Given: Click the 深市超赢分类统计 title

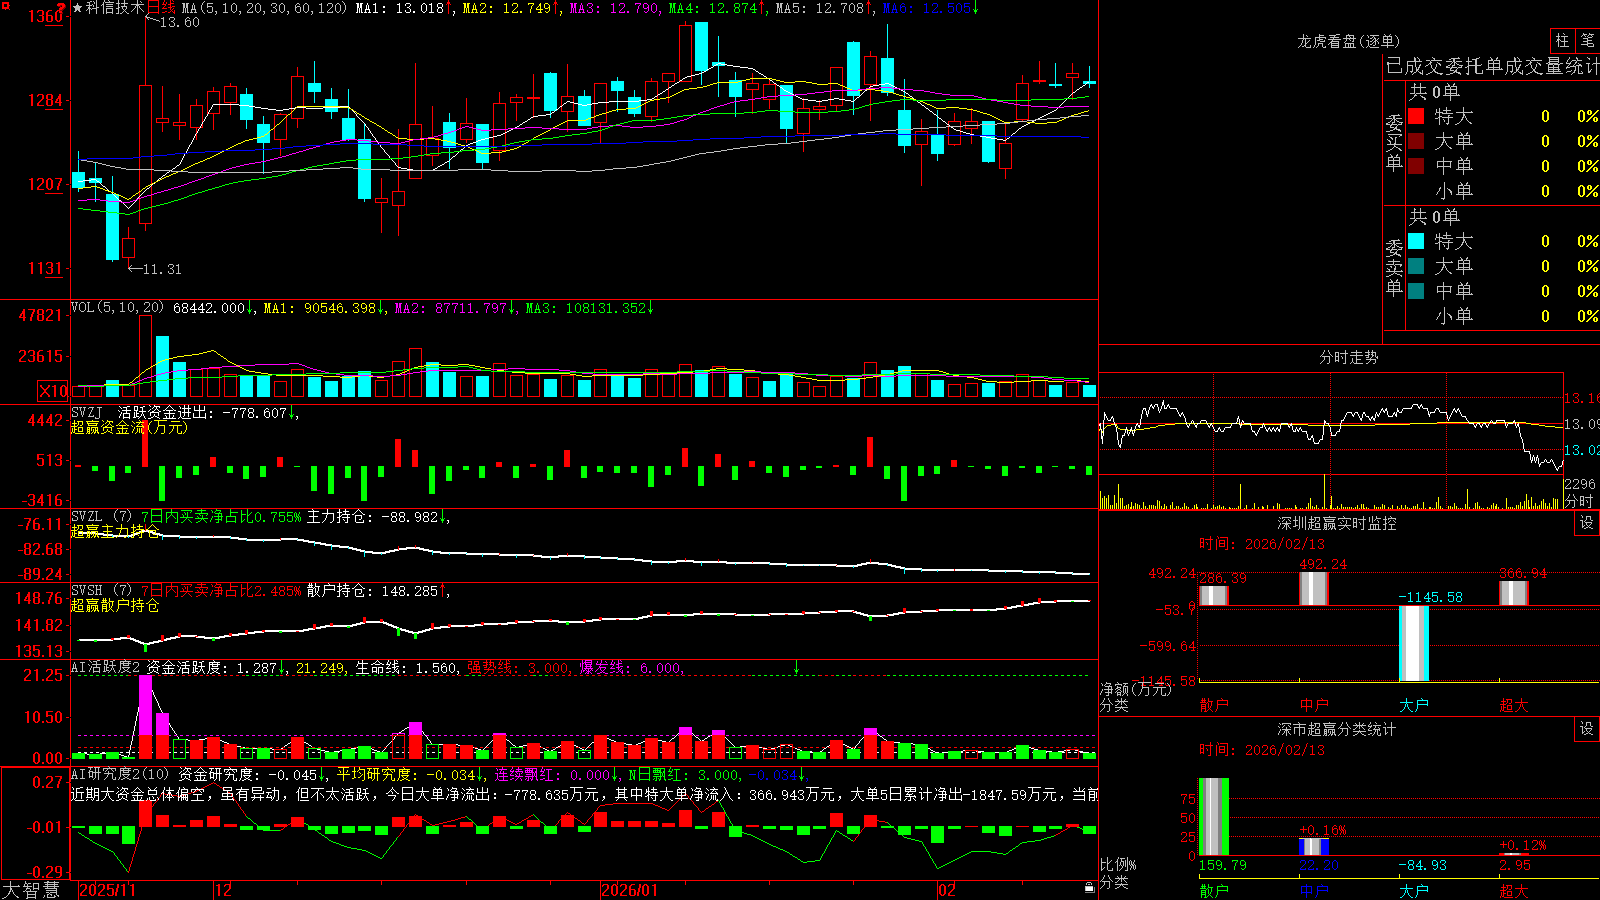Looking at the screenshot, I should pos(1337,729).
